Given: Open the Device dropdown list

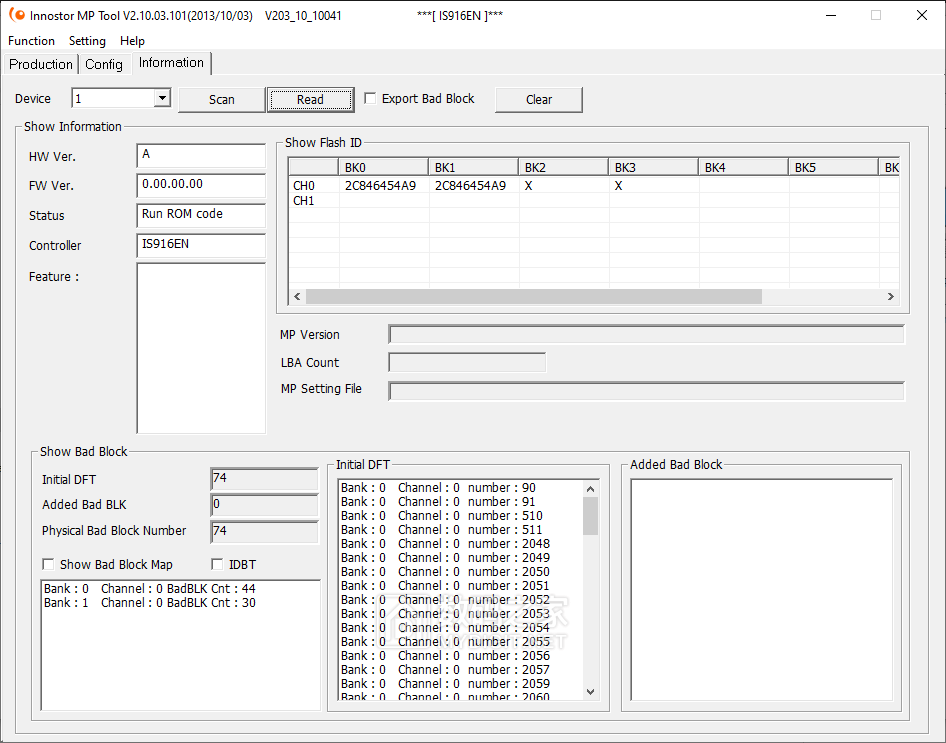Looking at the screenshot, I should coord(162,98).
